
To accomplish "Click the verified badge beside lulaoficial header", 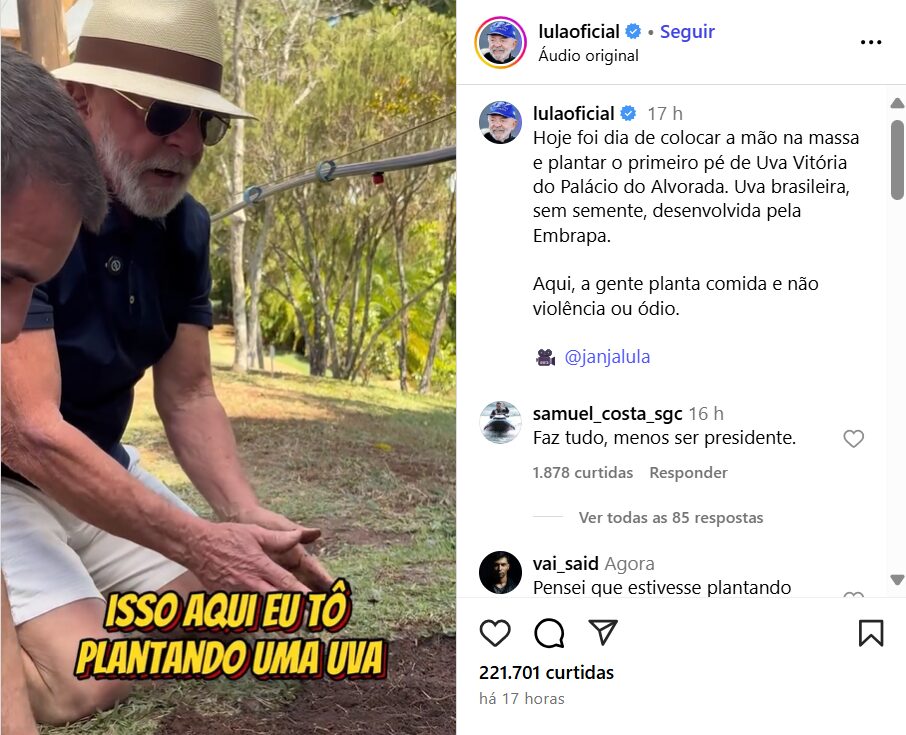I will pyautogui.click(x=633, y=31).
